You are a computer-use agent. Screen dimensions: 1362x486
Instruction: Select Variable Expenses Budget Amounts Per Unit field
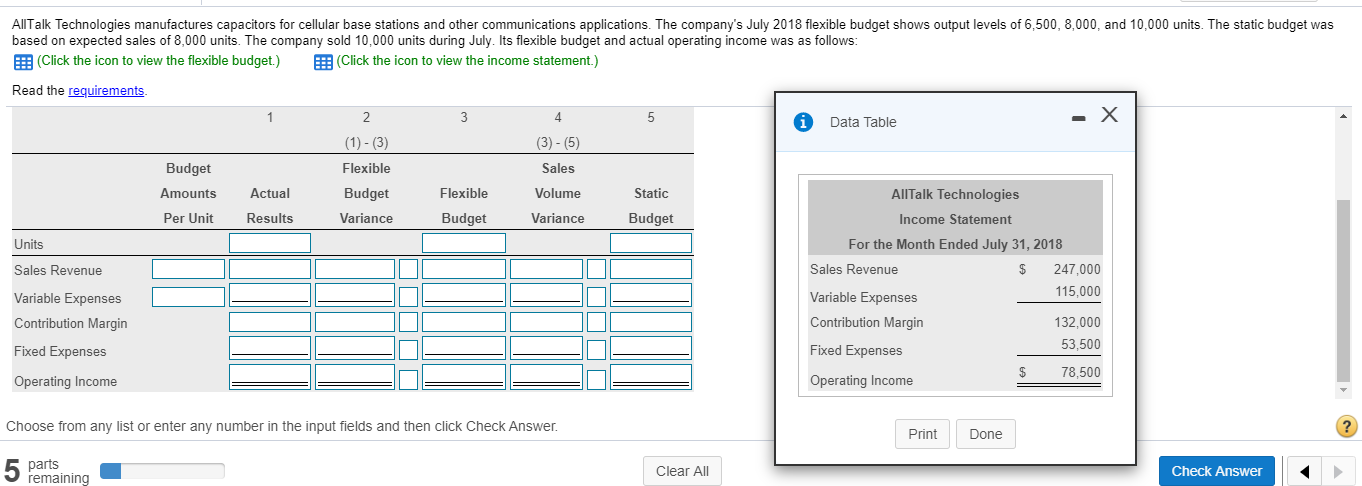[188, 297]
